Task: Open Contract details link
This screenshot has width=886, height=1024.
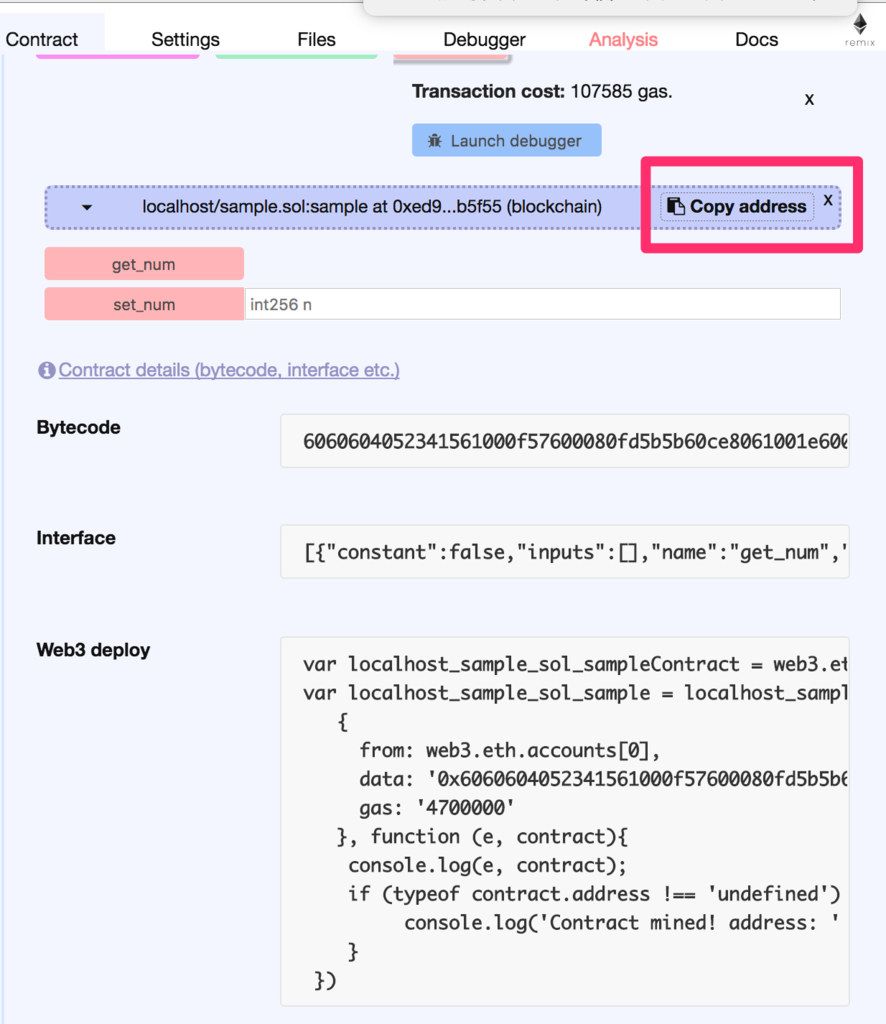Action: (x=229, y=370)
